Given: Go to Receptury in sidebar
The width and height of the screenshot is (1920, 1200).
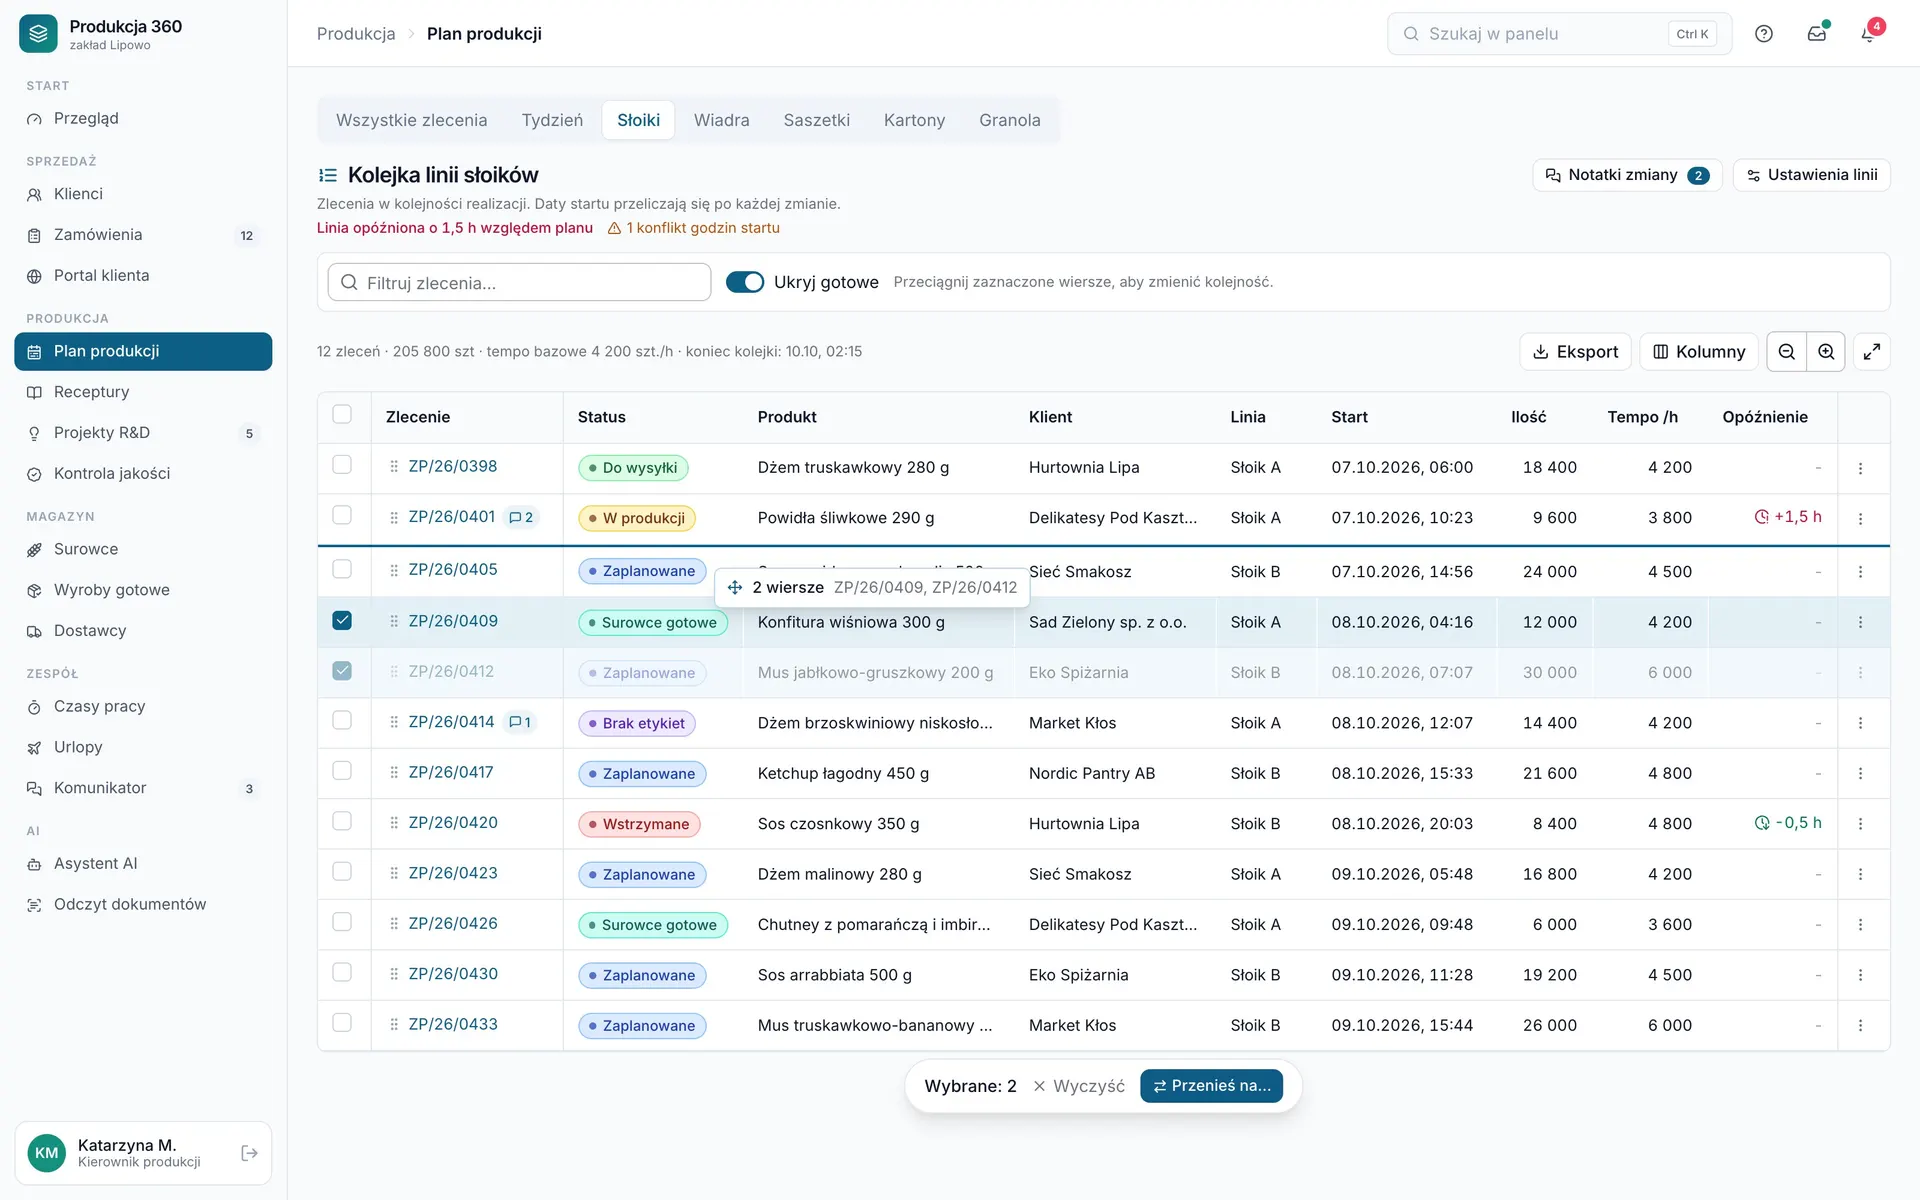Looking at the screenshot, I should [143, 392].
